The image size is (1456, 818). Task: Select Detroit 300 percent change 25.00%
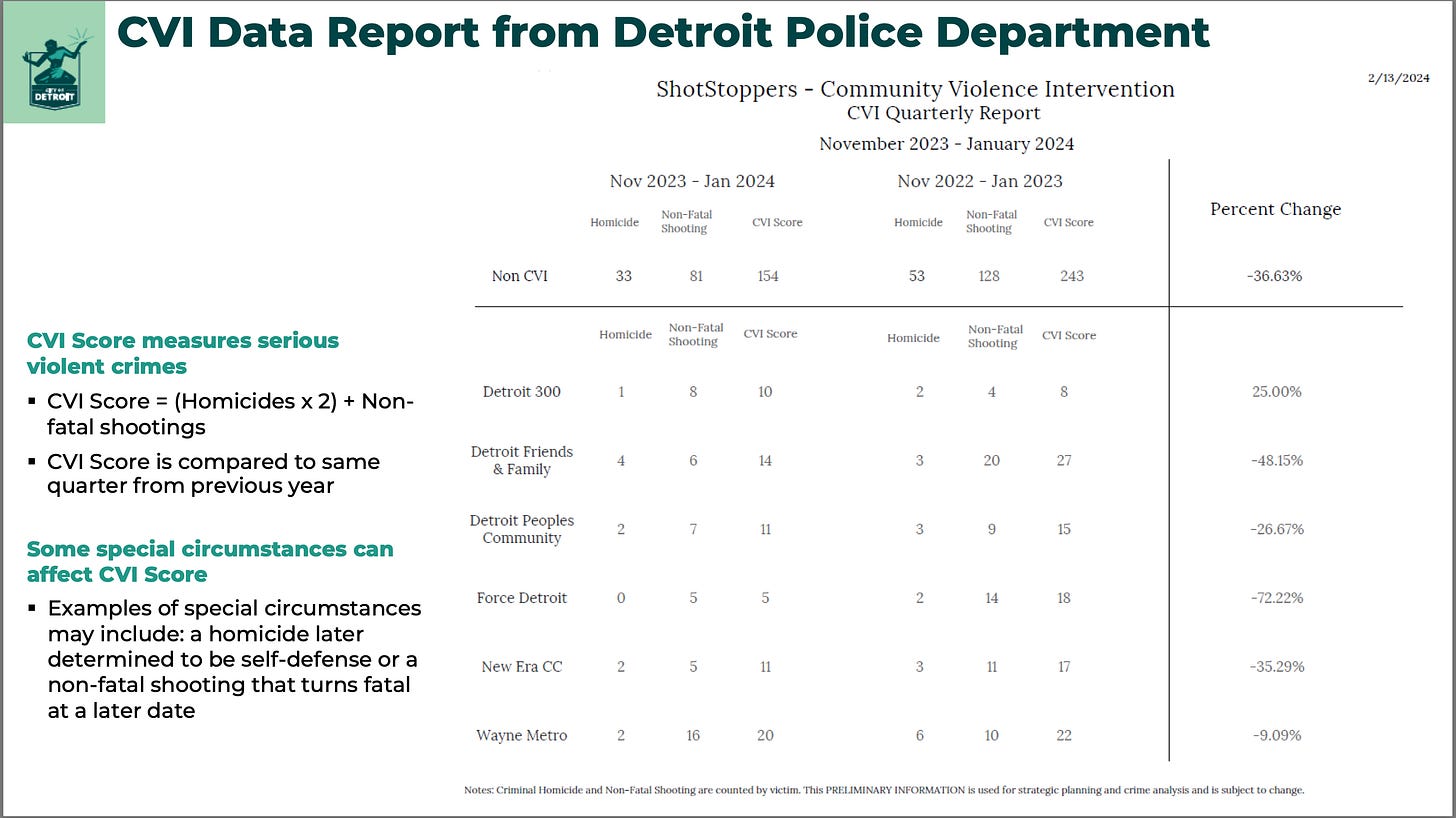point(1276,392)
